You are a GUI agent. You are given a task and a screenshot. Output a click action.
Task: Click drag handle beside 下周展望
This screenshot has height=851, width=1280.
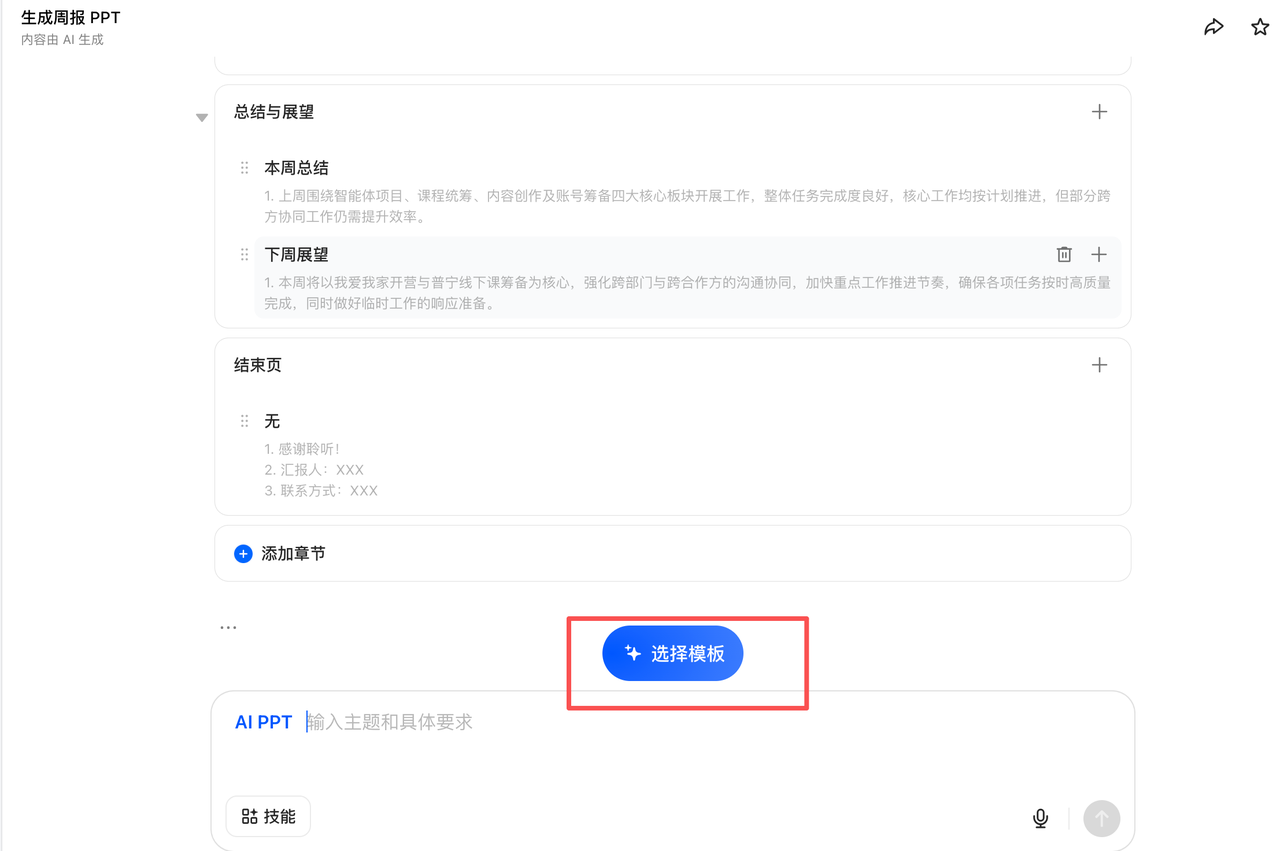(244, 255)
